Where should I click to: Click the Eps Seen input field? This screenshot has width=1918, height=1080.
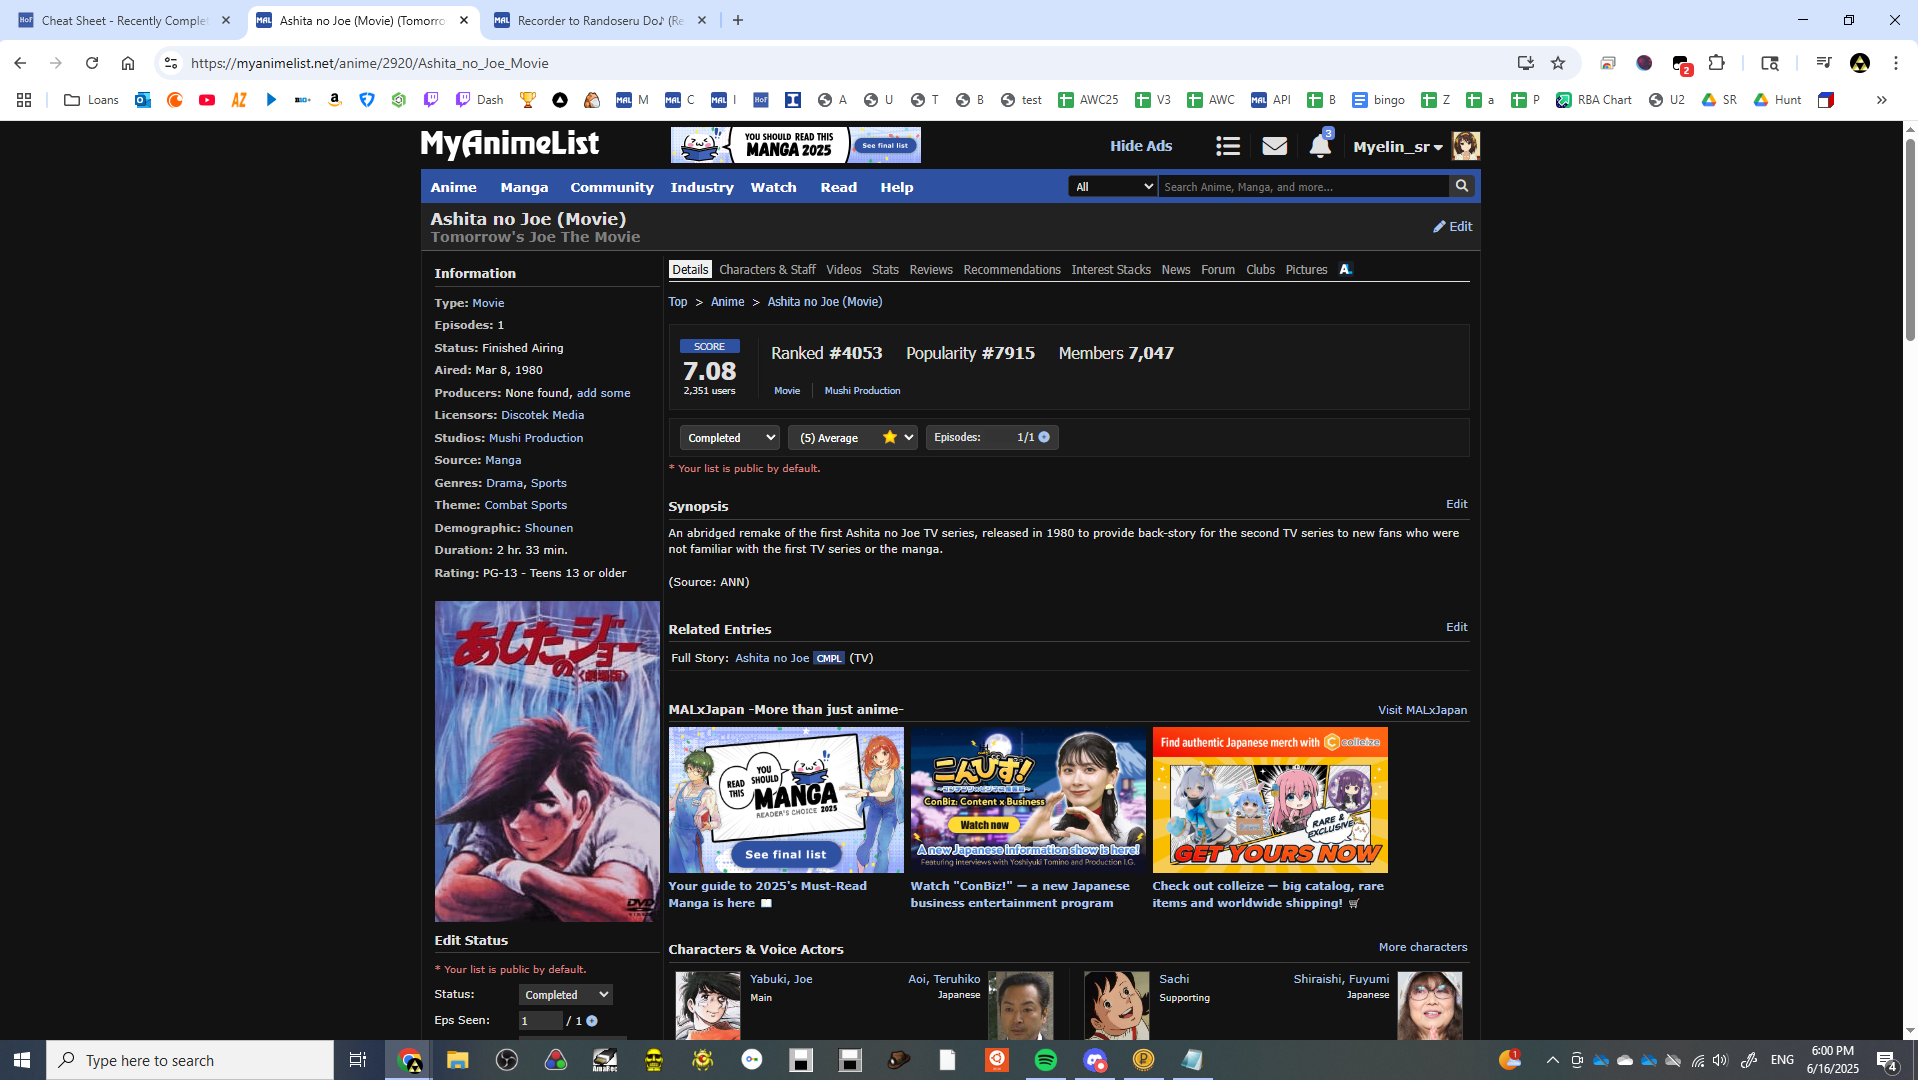(x=540, y=1021)
